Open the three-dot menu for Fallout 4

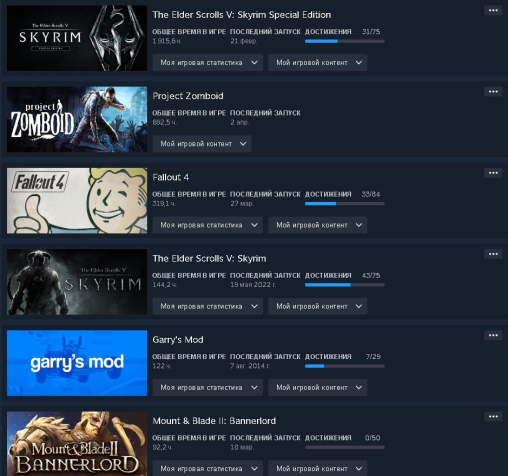[493, 173]
